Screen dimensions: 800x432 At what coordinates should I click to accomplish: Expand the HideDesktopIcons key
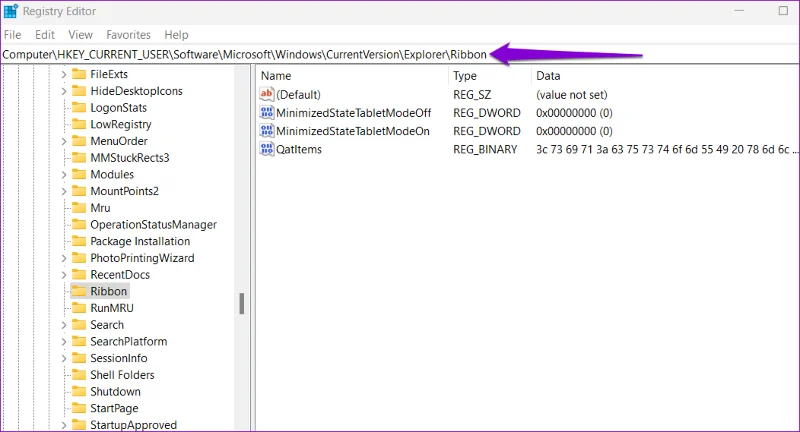point(64,91)
